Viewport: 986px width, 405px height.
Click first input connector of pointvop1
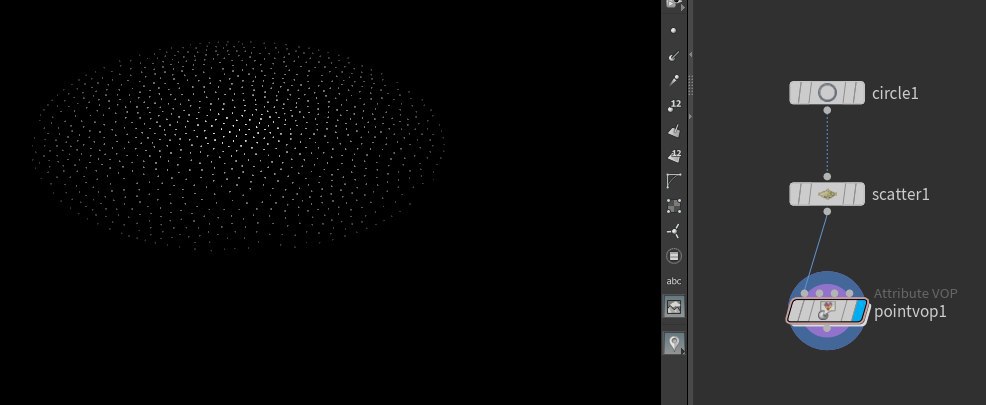(x=804, y=294)
